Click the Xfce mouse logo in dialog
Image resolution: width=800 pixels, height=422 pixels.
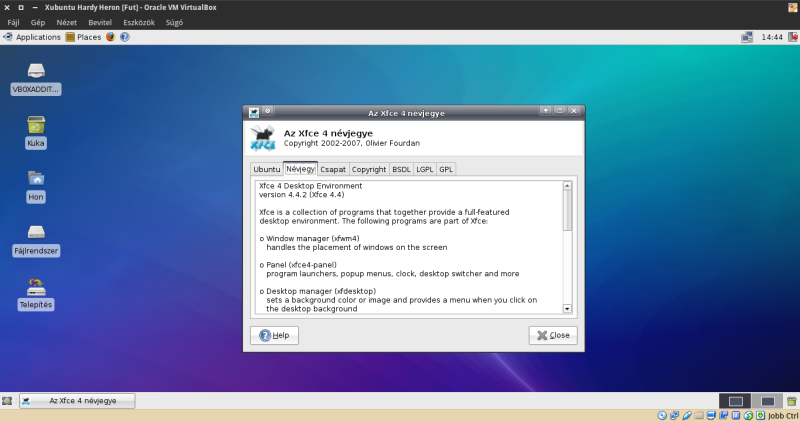(263, 138)
